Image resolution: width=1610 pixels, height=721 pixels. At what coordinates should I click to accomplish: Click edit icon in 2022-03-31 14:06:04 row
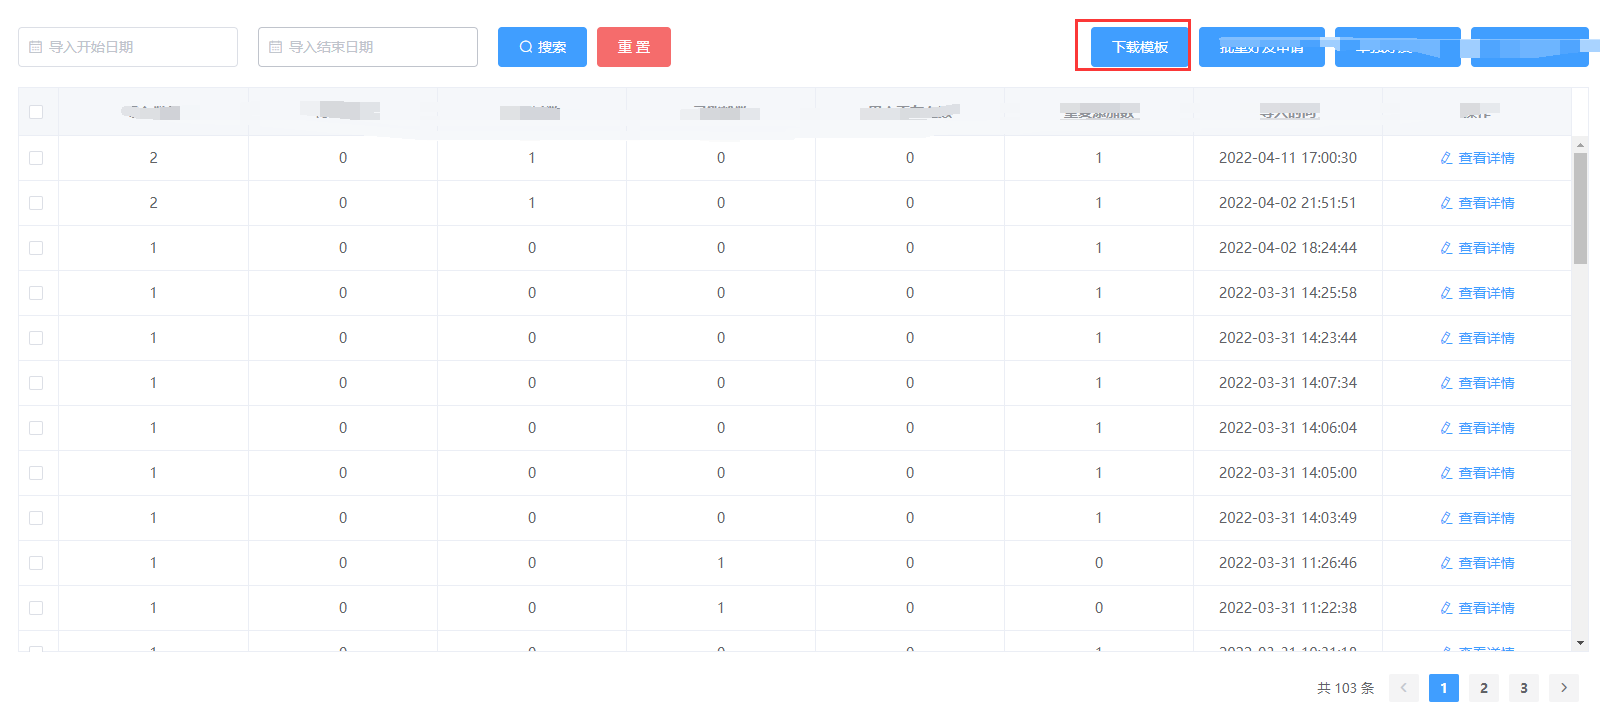pos(1446,428)
